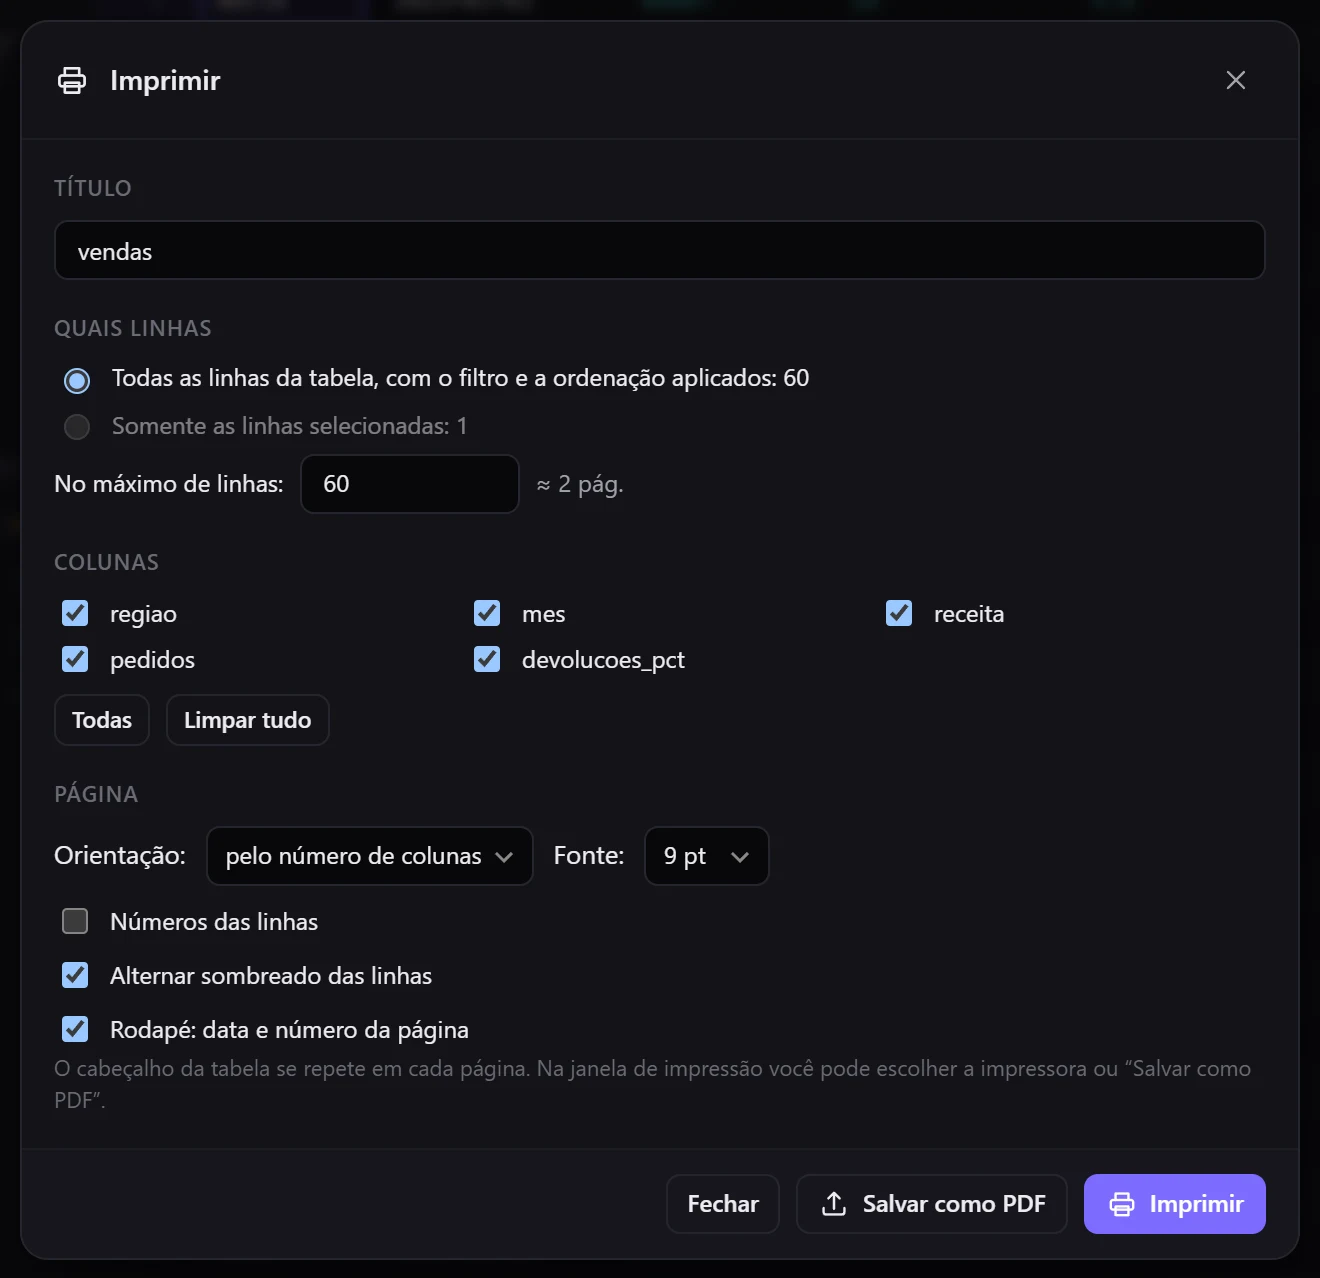This screenshot has height=1278, width=1320.
Task: Open the Fonte size dropdown
Action: 707,856
